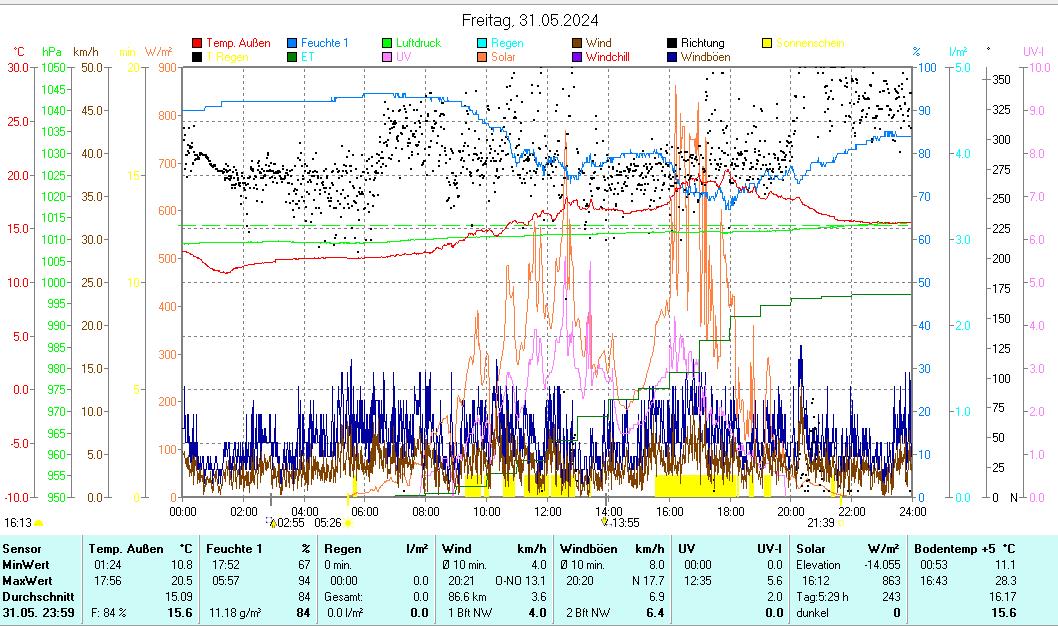The height and width of the screenshot is (626, 1058).
Task: Click the black T Regen legend swatch
Action: (197, 57)
